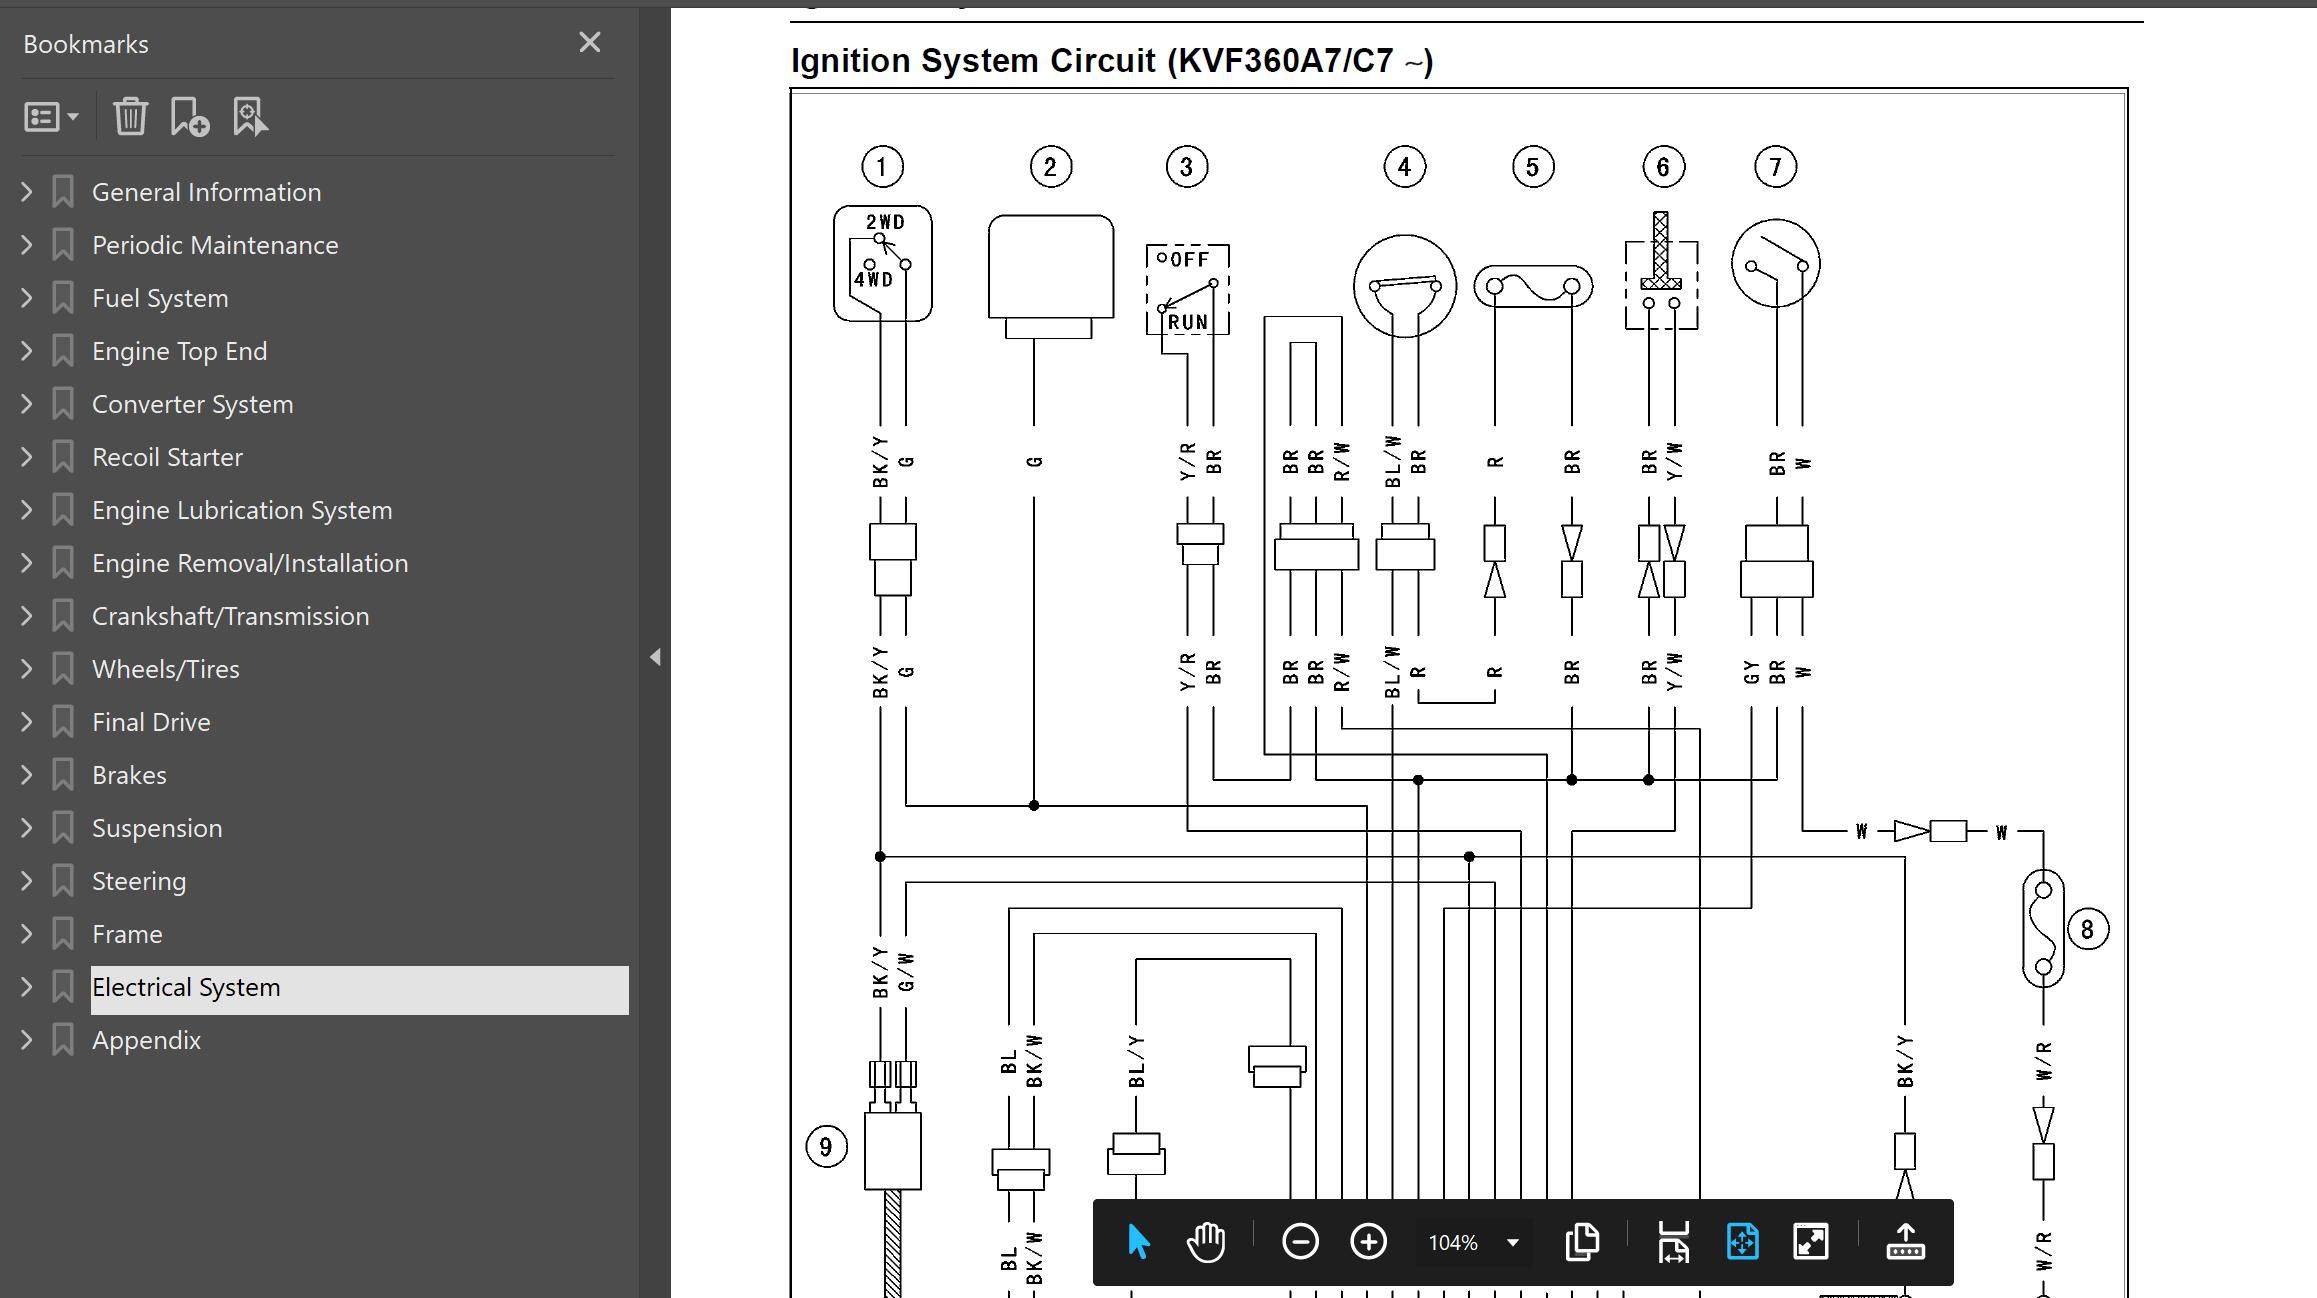2317x1298 pixels.
Task: Open the Frame bookmark
Action: coord(127,934)
